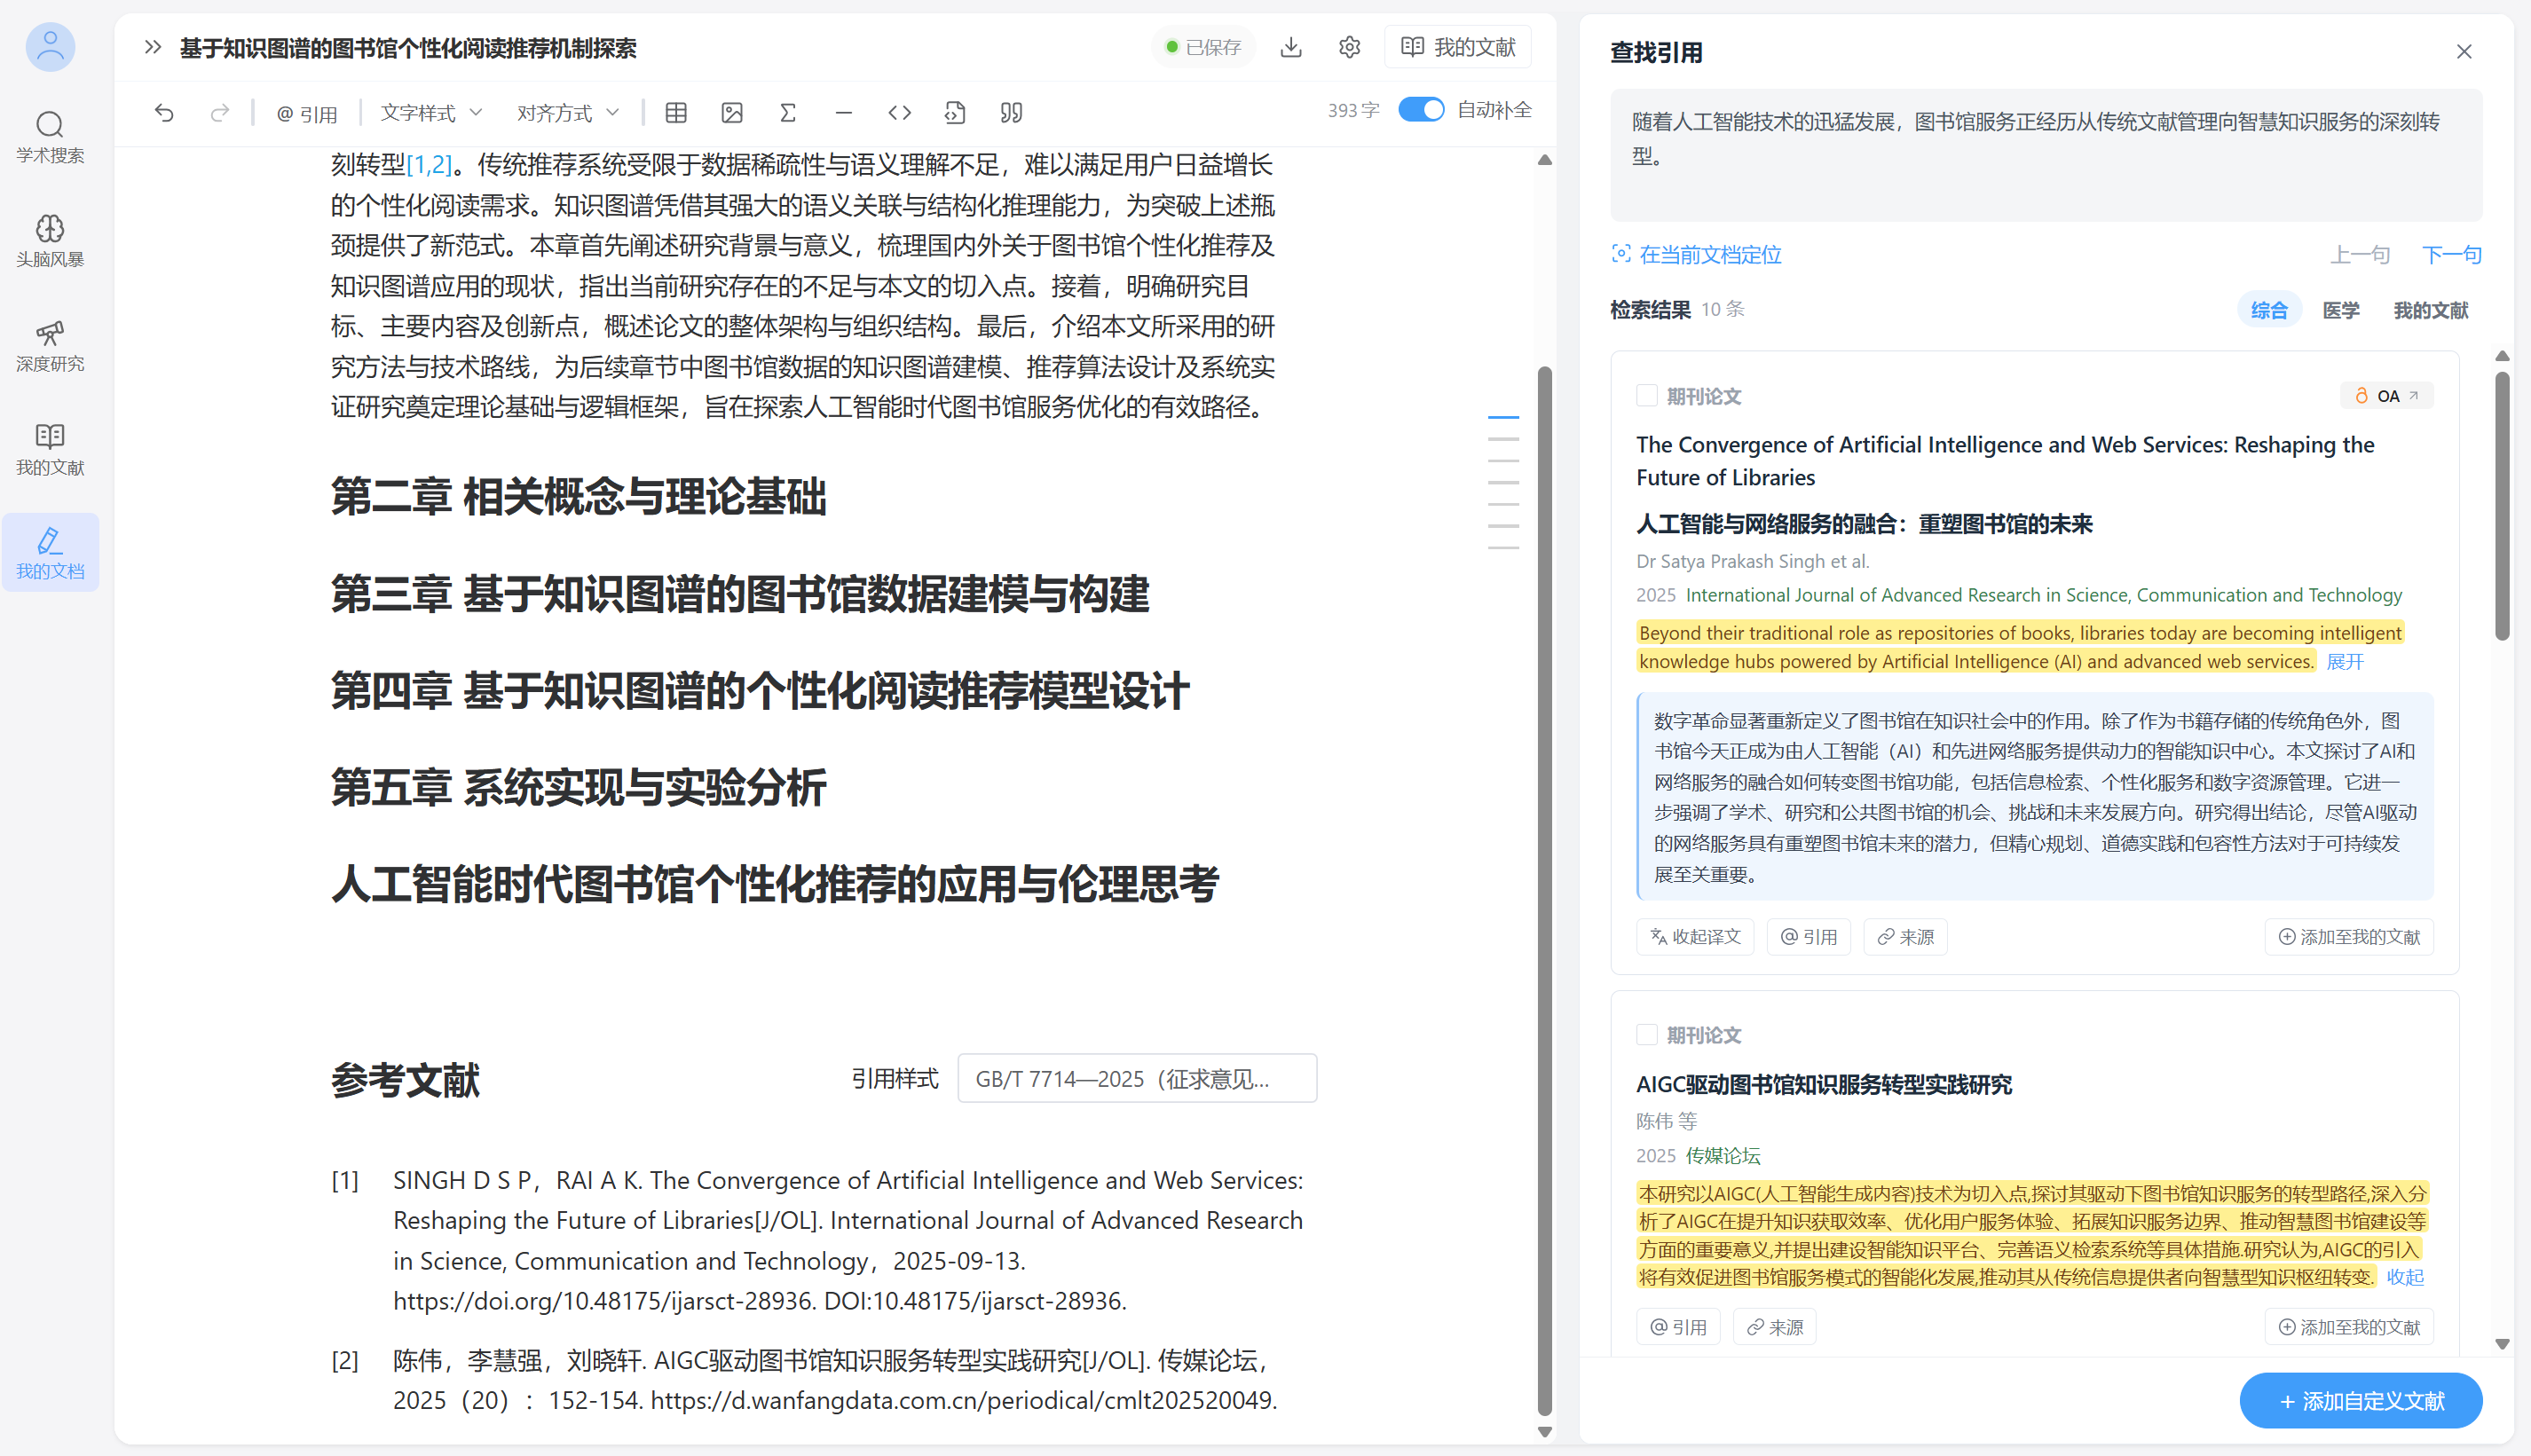Click the document title field
The width and height of the screenshot is (2531, 1456).
pos(408,47)
